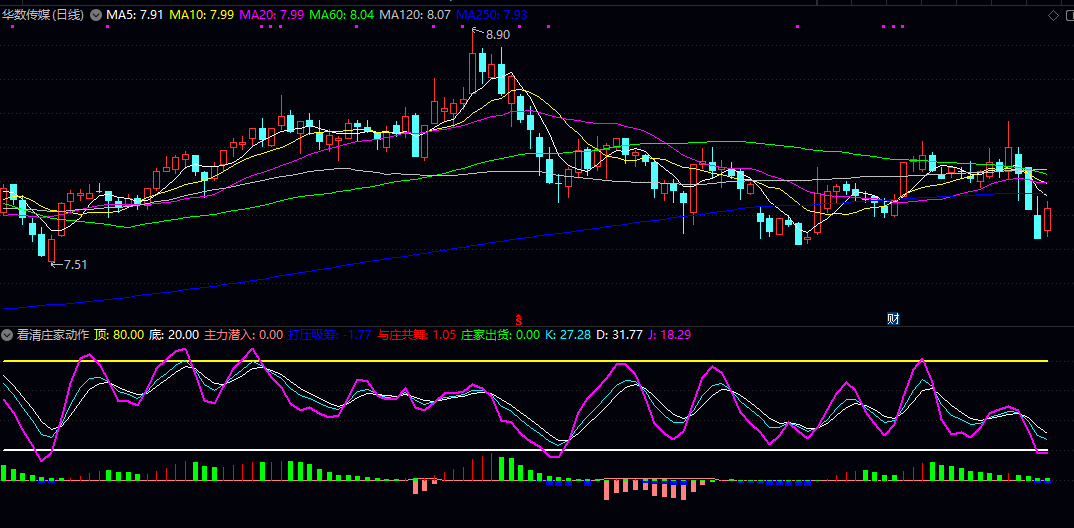The width and height of the screenshot is (1074, 528).
Task: Click the green MA60 indicator label
Action: click(x=341, y=16)
